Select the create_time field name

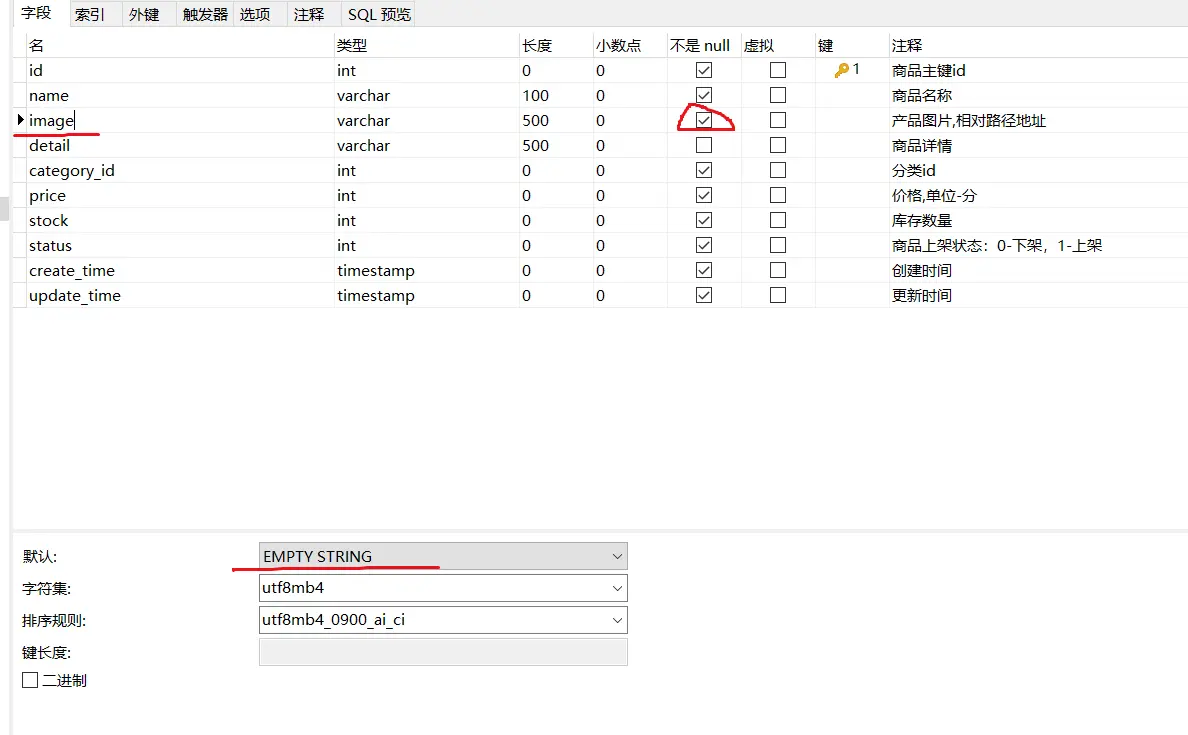180,271
